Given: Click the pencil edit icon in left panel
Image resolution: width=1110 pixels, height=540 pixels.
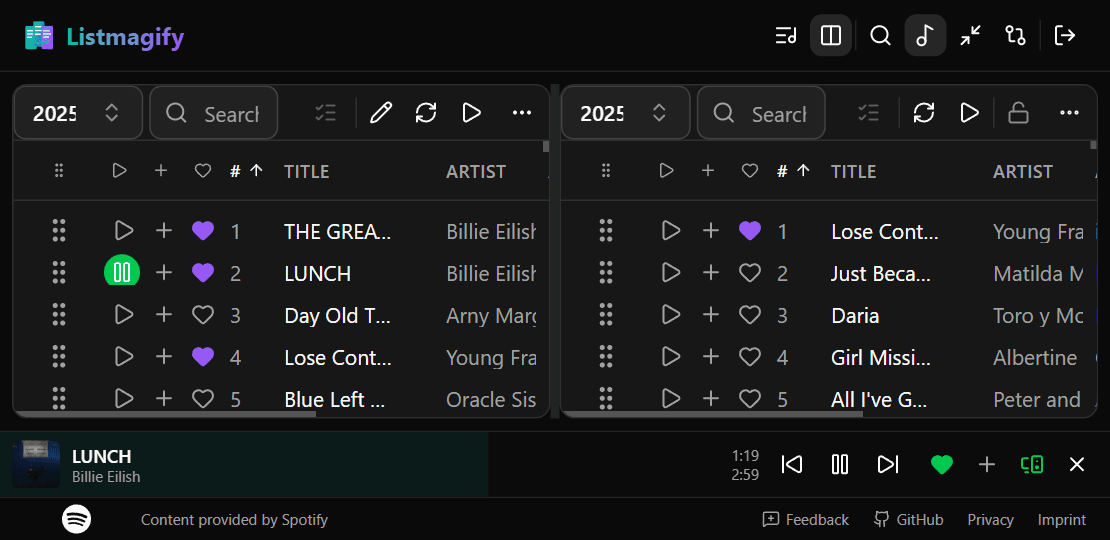Looking at the screenshot, I should pyautogui.click(x=380, y=113).
